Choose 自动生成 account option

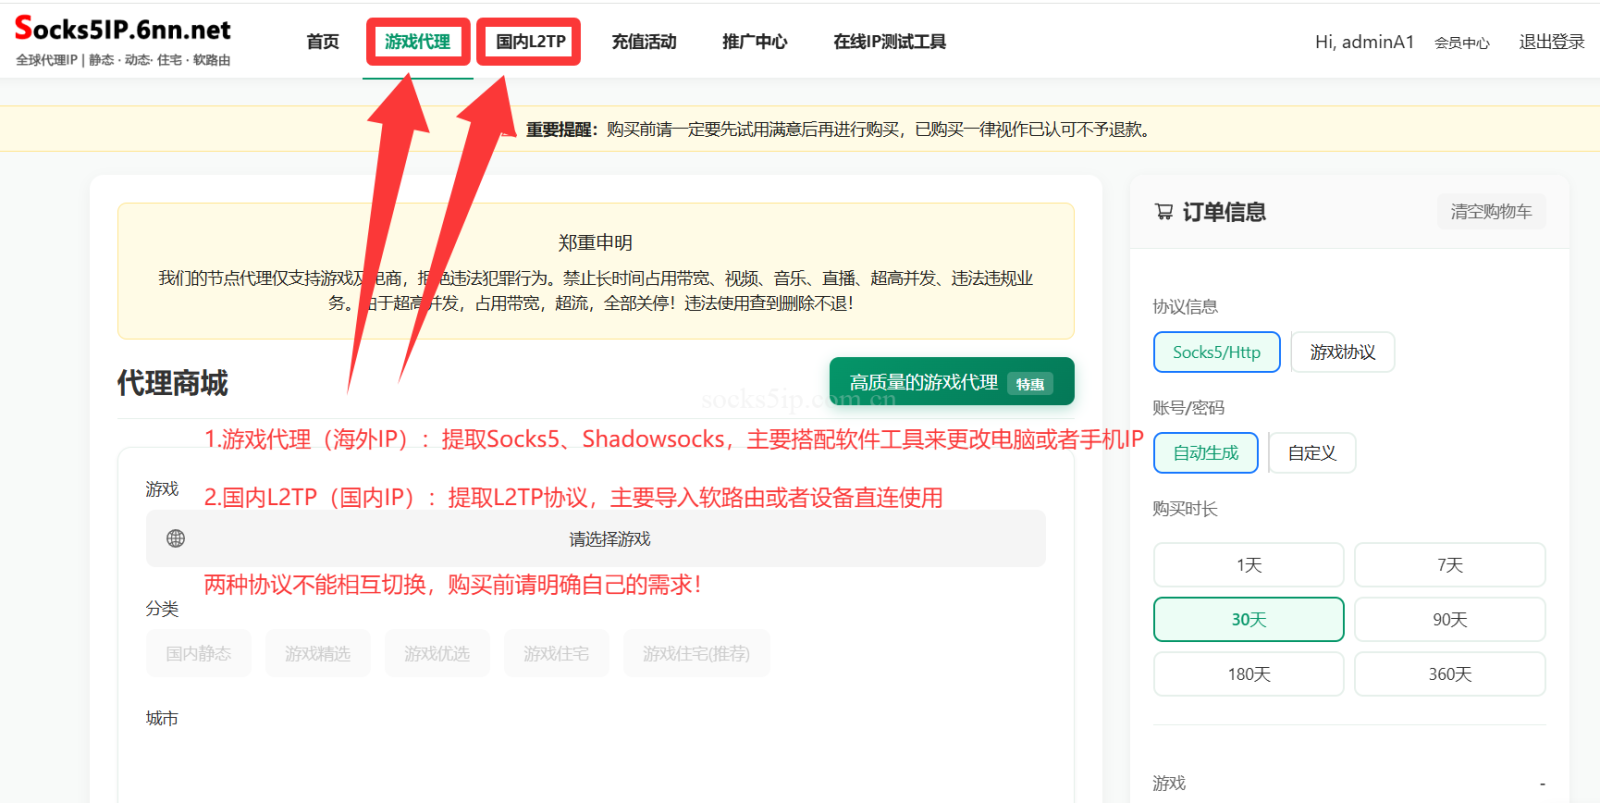pyautogui.click(x=1206, y=453)
